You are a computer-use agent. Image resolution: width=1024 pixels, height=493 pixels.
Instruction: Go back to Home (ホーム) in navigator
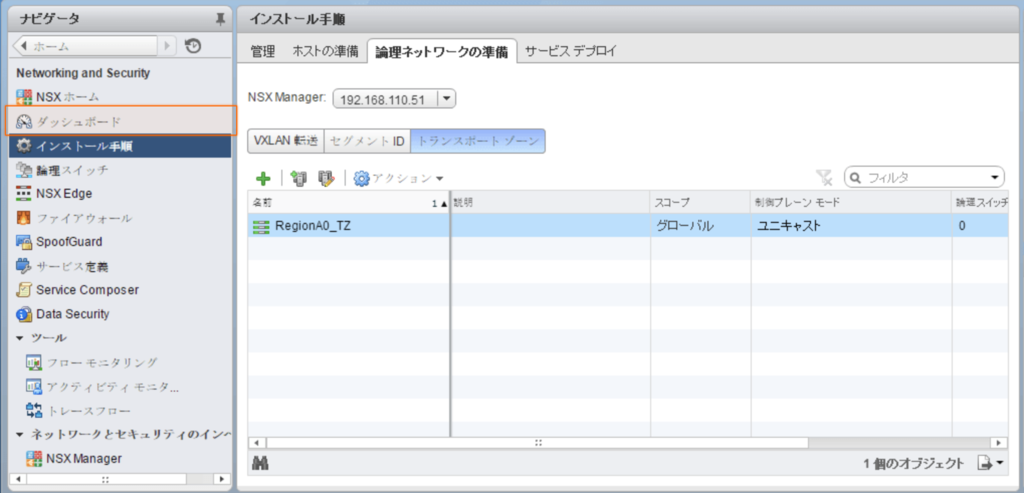pyautogui.click(x=86, y=46)
